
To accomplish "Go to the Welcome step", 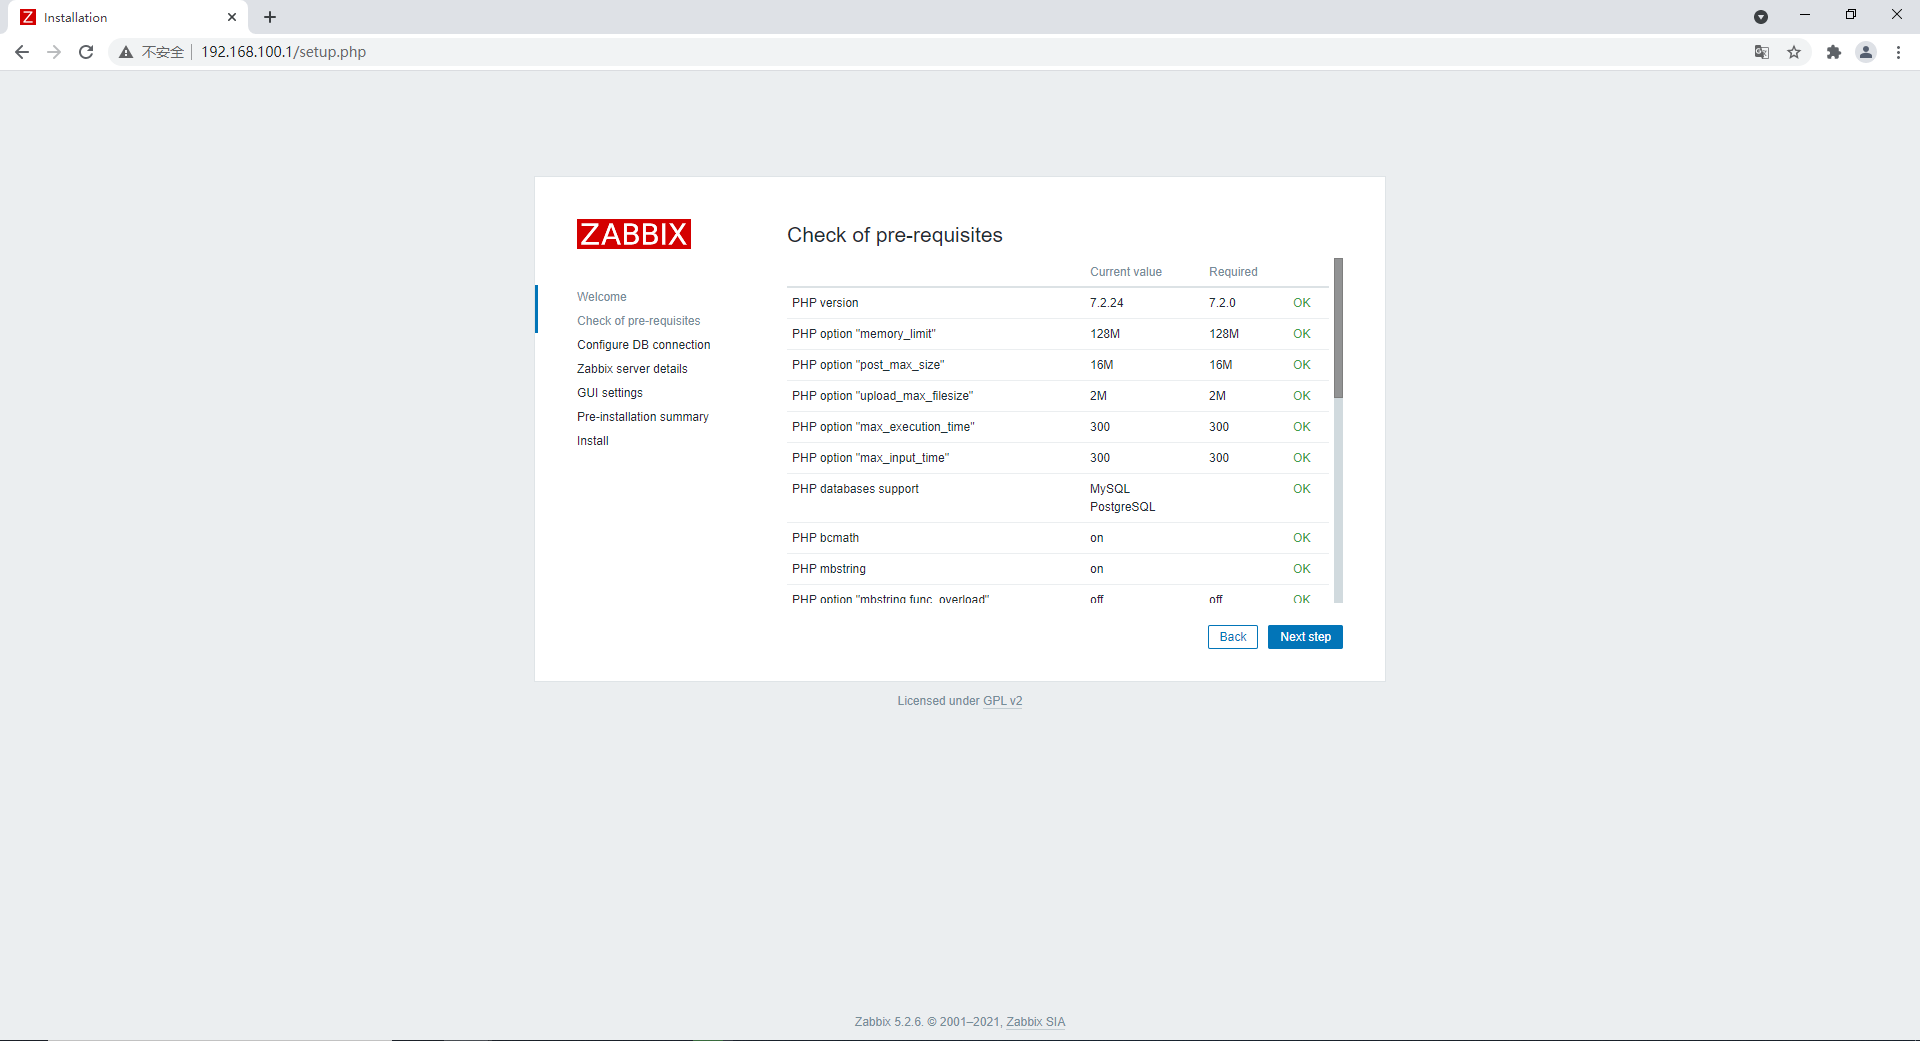I will pyautogui.click(x=602, y=297).
